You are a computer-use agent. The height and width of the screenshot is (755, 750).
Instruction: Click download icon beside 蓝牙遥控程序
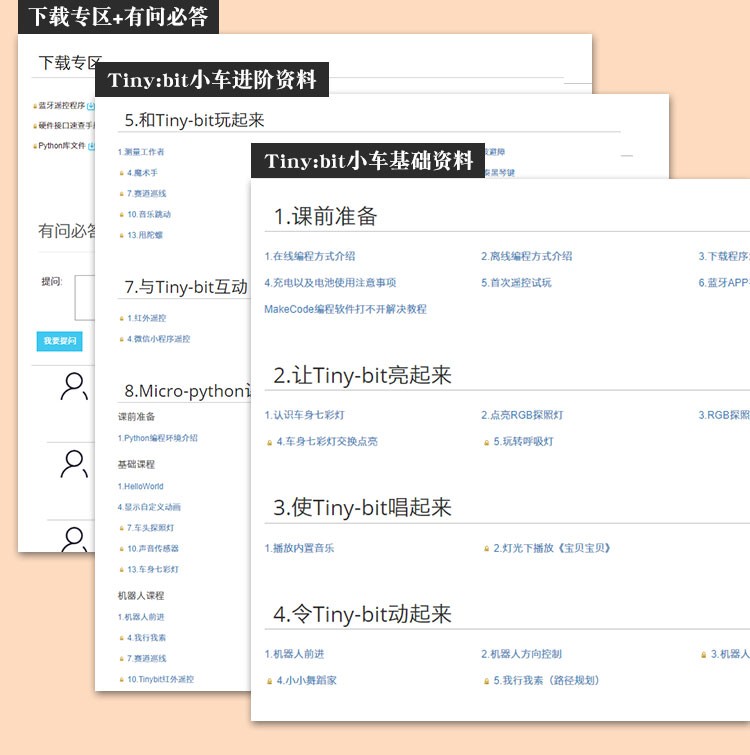91,106
